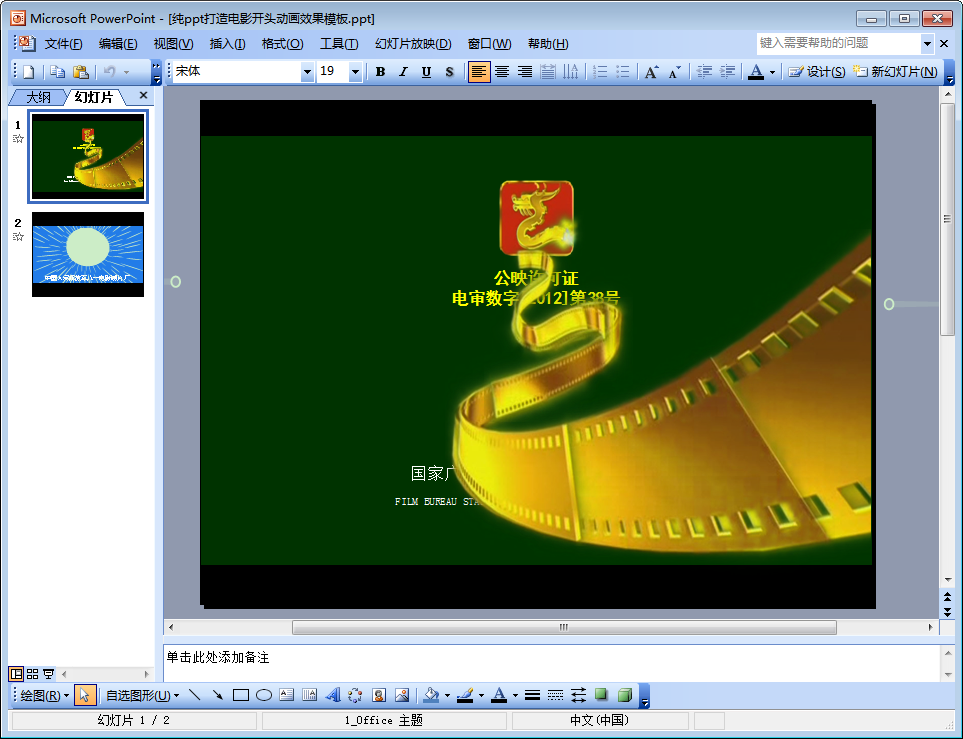This screenshot has width=963, height=739.
Task: Decrease font size icon
Action: pyautogui.click(x=674, y=72)
